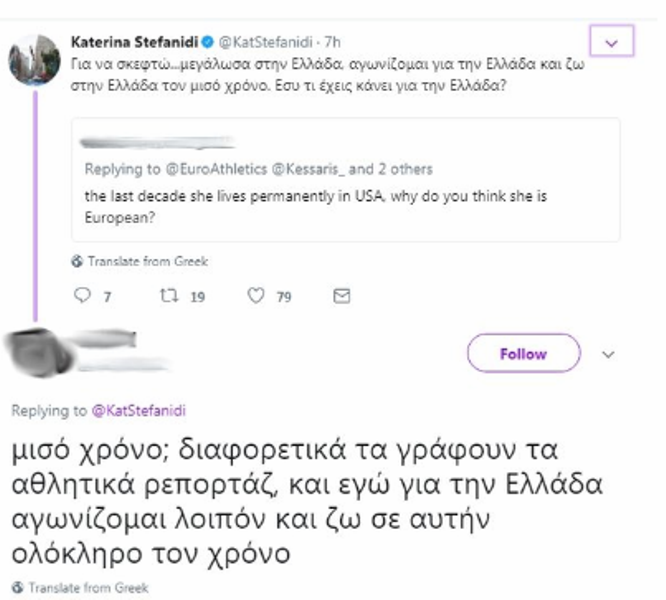Like the tweet with the heart icon
The width and height of the screenshot is (666, 600).
click(256, 296)
